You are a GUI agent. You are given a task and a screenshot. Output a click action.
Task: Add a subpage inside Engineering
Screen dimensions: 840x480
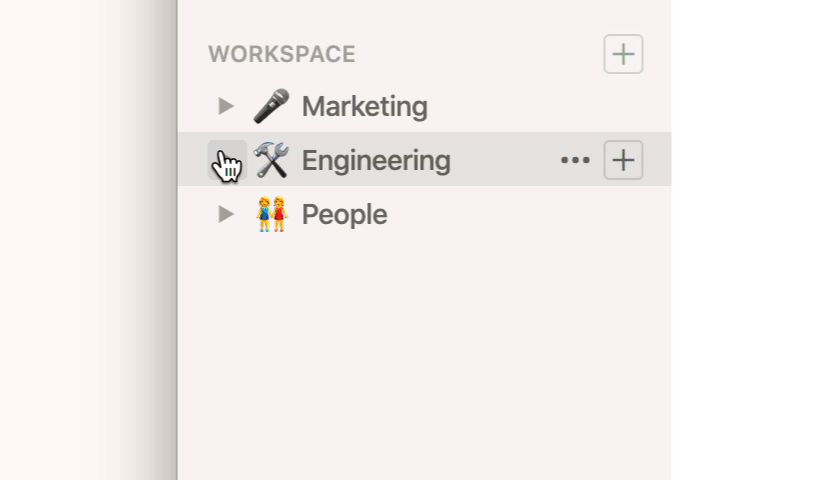[x=623, y=160]
